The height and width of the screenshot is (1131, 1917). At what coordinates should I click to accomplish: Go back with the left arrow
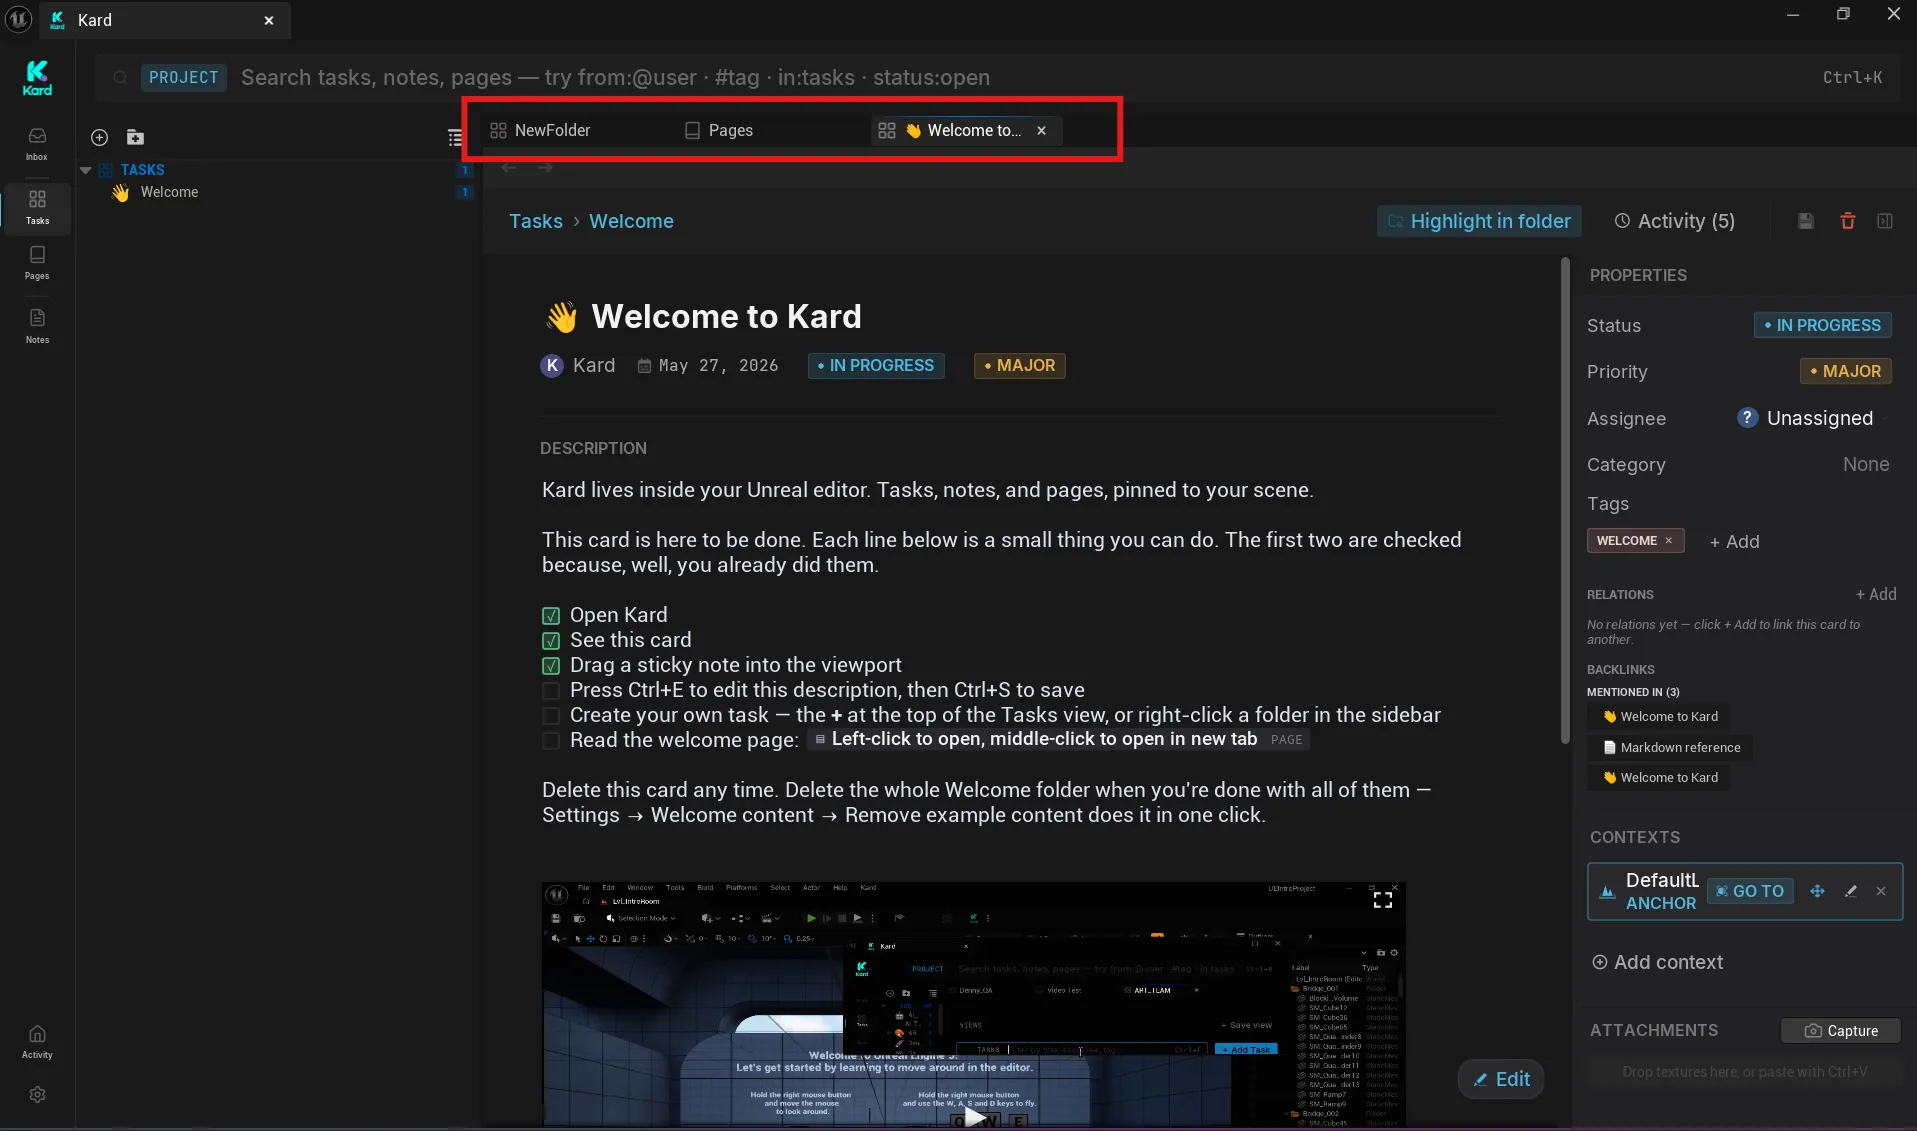tap(509, 167)
